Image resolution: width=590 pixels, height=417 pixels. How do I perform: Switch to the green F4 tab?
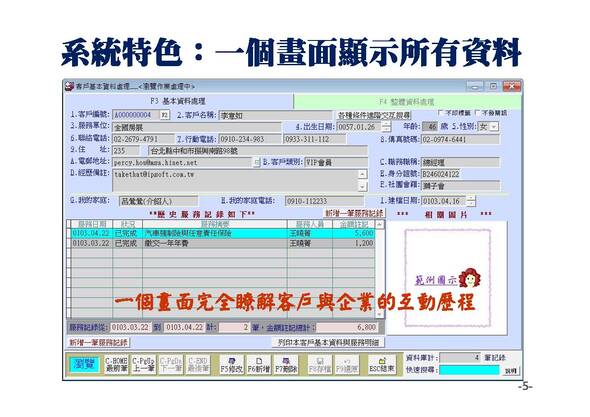coord(407,102)
